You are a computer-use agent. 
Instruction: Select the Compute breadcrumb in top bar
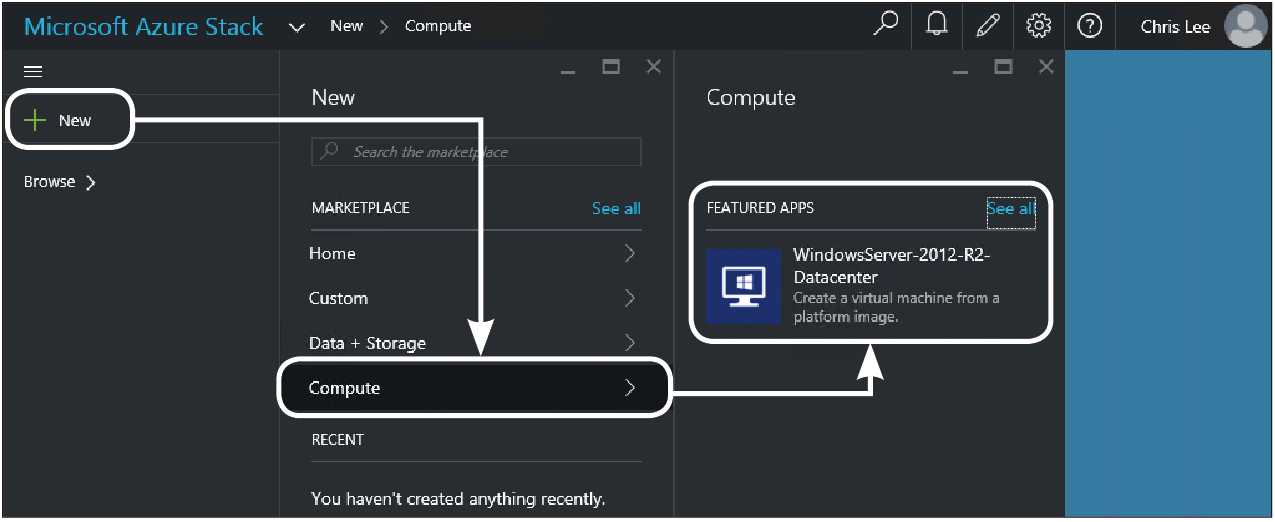[438, 26]
